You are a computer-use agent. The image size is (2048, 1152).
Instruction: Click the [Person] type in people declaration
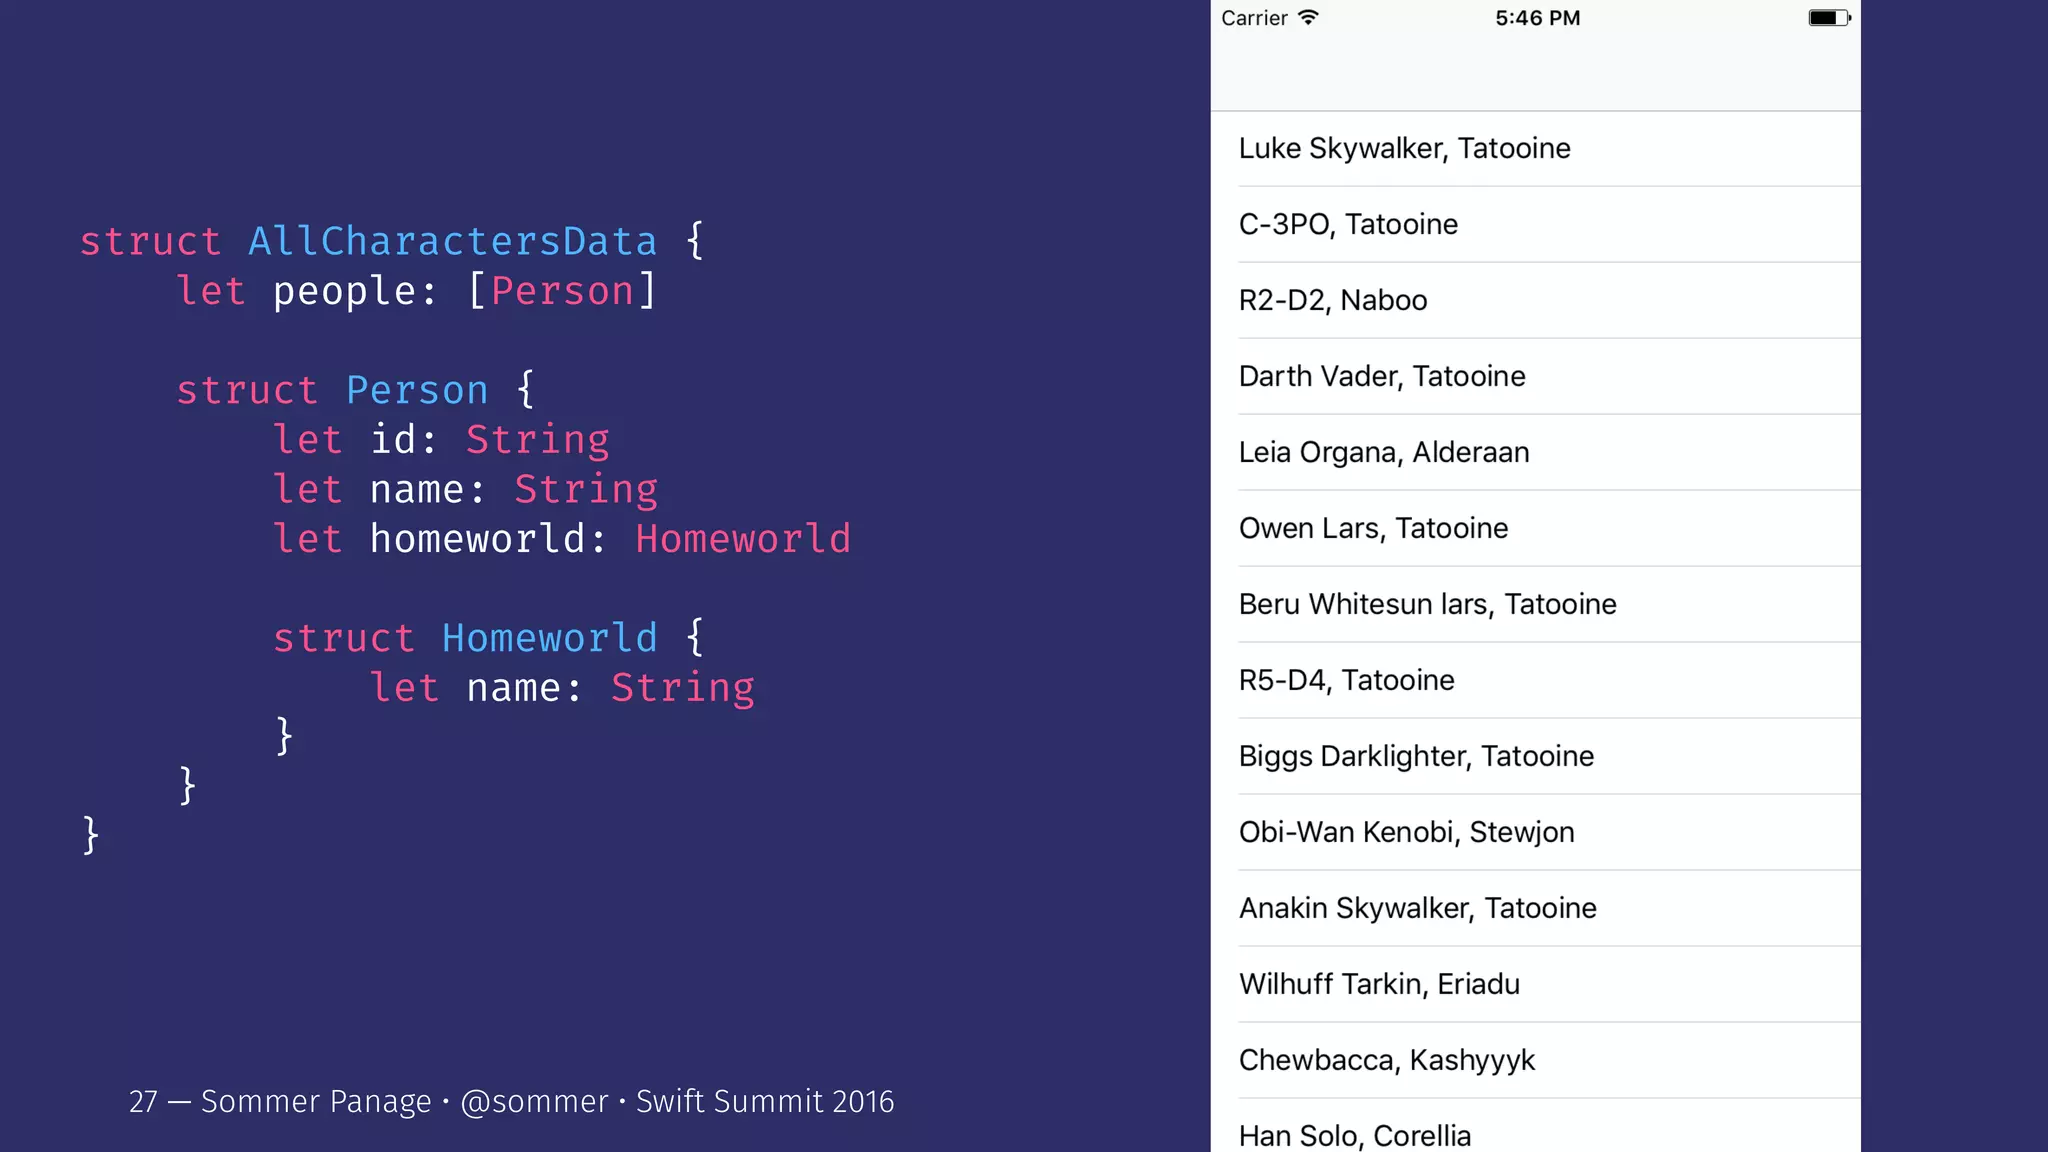tap(563, 291)
